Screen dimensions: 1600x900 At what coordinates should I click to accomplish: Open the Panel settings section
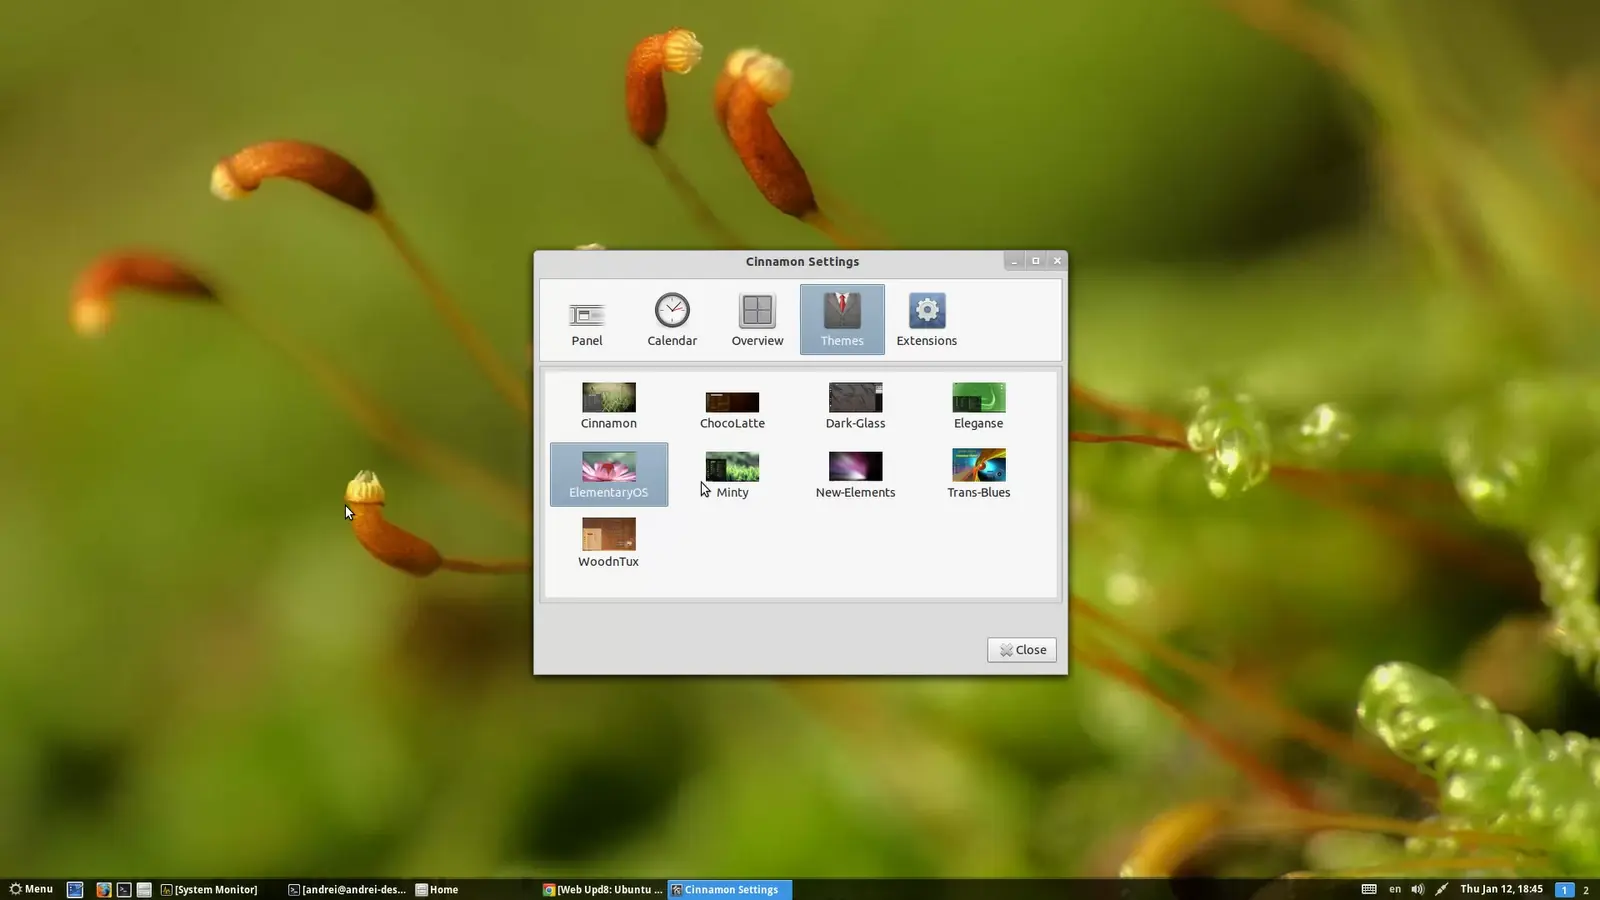coord(587,320)
